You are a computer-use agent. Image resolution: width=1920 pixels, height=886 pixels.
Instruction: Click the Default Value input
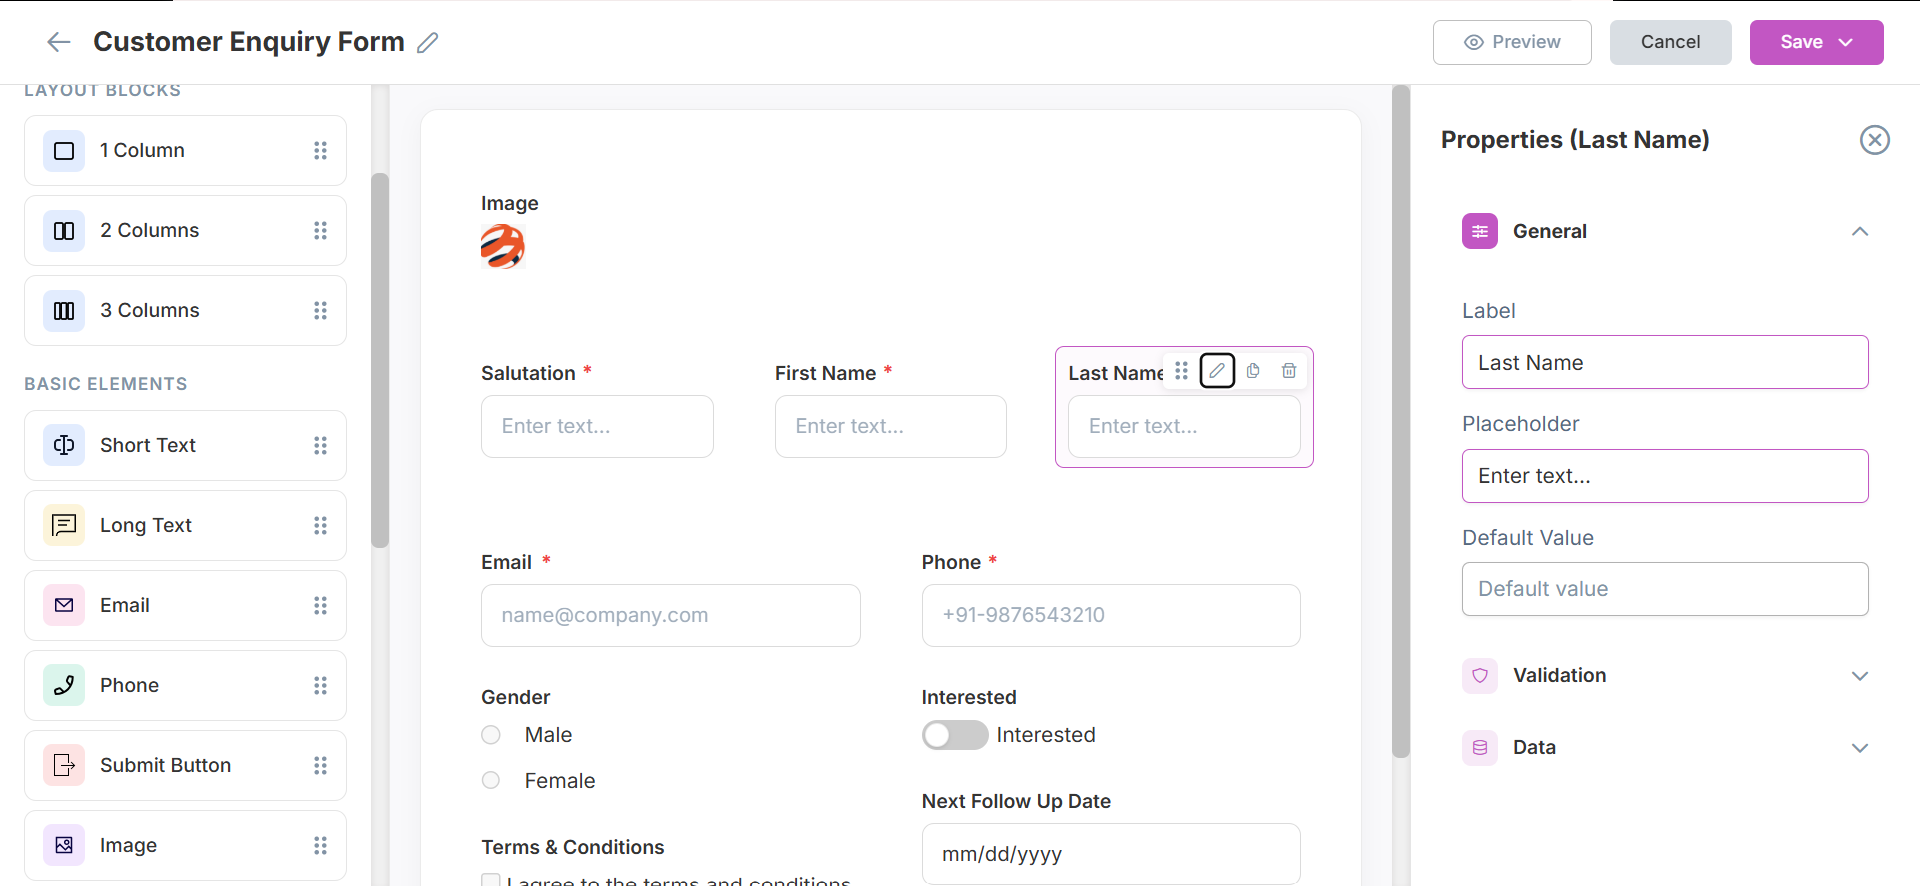[1665, 589]
